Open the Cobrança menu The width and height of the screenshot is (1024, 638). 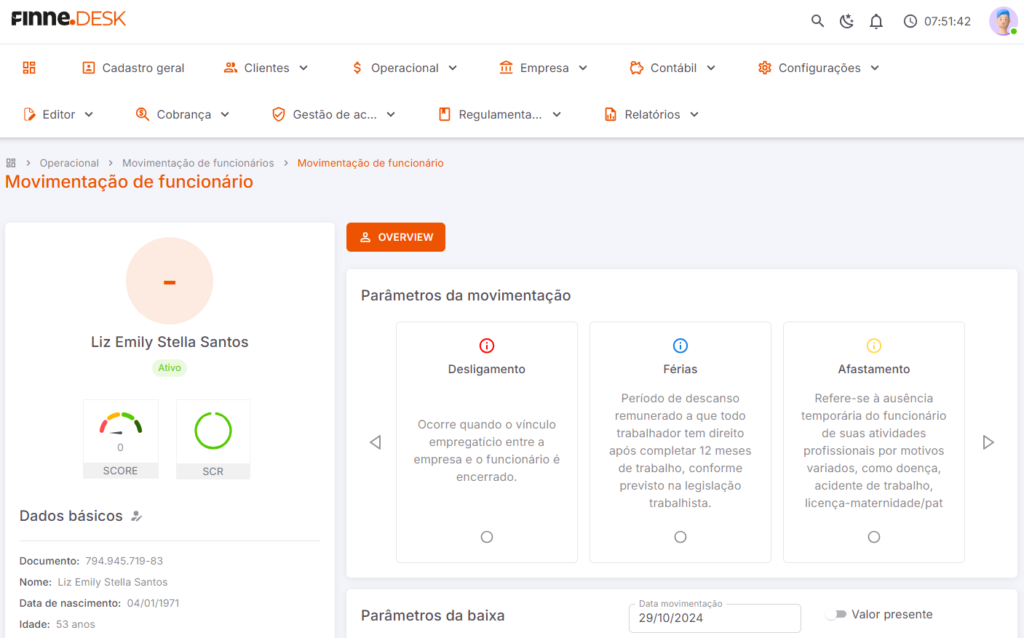pyautogui.click(x=183, y=114)
